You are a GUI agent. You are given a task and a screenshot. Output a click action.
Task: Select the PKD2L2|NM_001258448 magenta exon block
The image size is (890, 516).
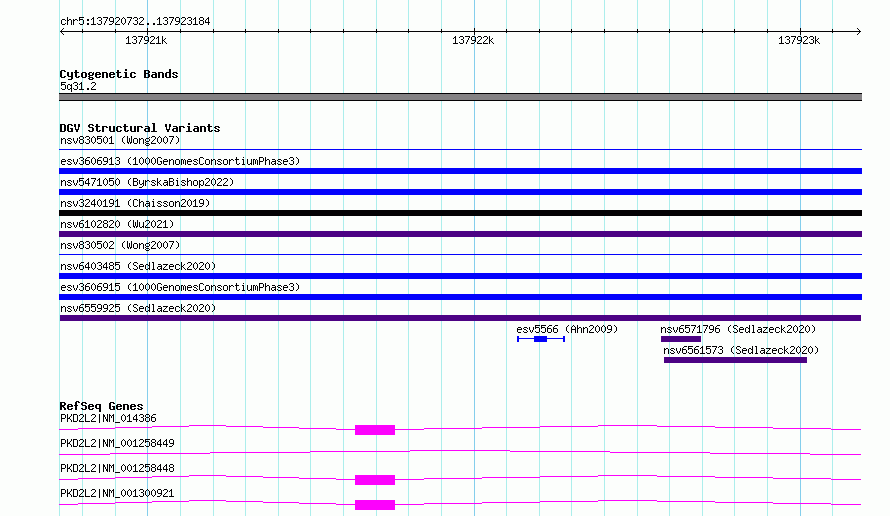point(375,480)
